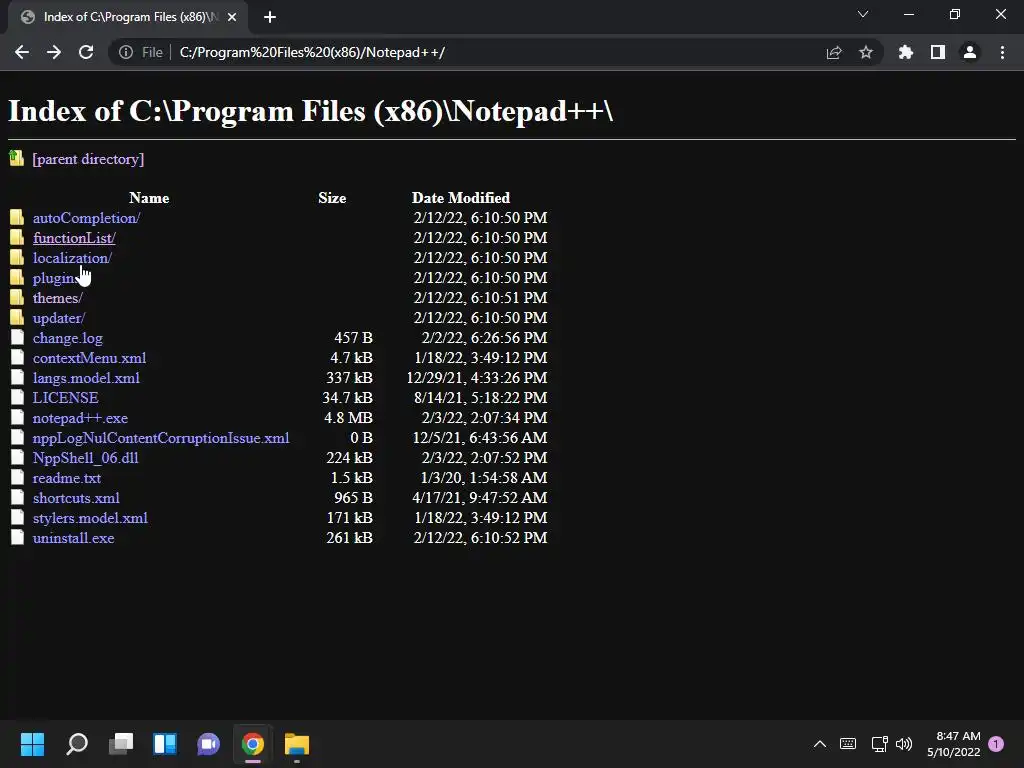Screen dimensions: 1024x768
Task: Share this page icon
Action: [x=834, y=52]
